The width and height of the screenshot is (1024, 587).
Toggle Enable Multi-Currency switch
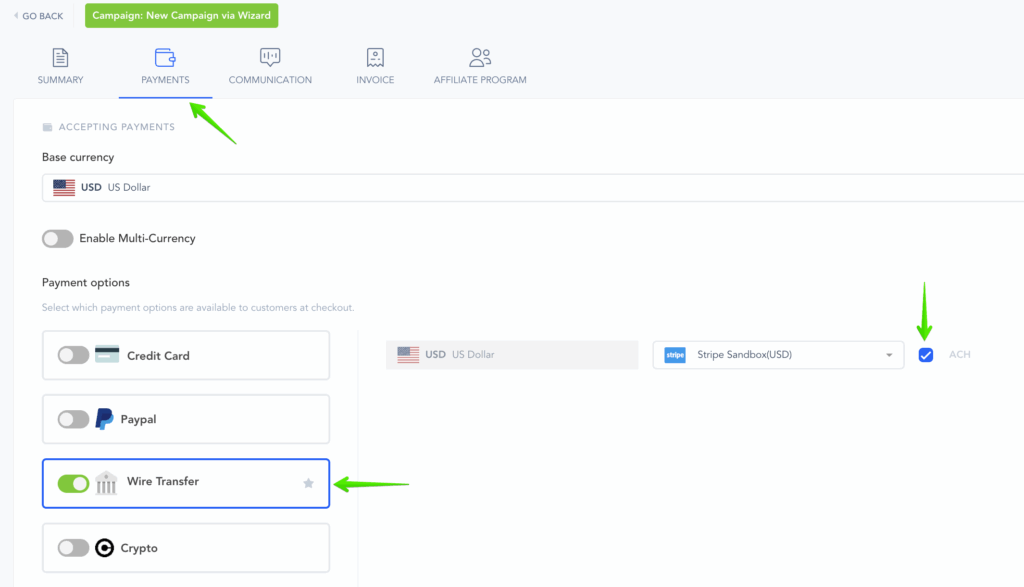click(57, 238)
